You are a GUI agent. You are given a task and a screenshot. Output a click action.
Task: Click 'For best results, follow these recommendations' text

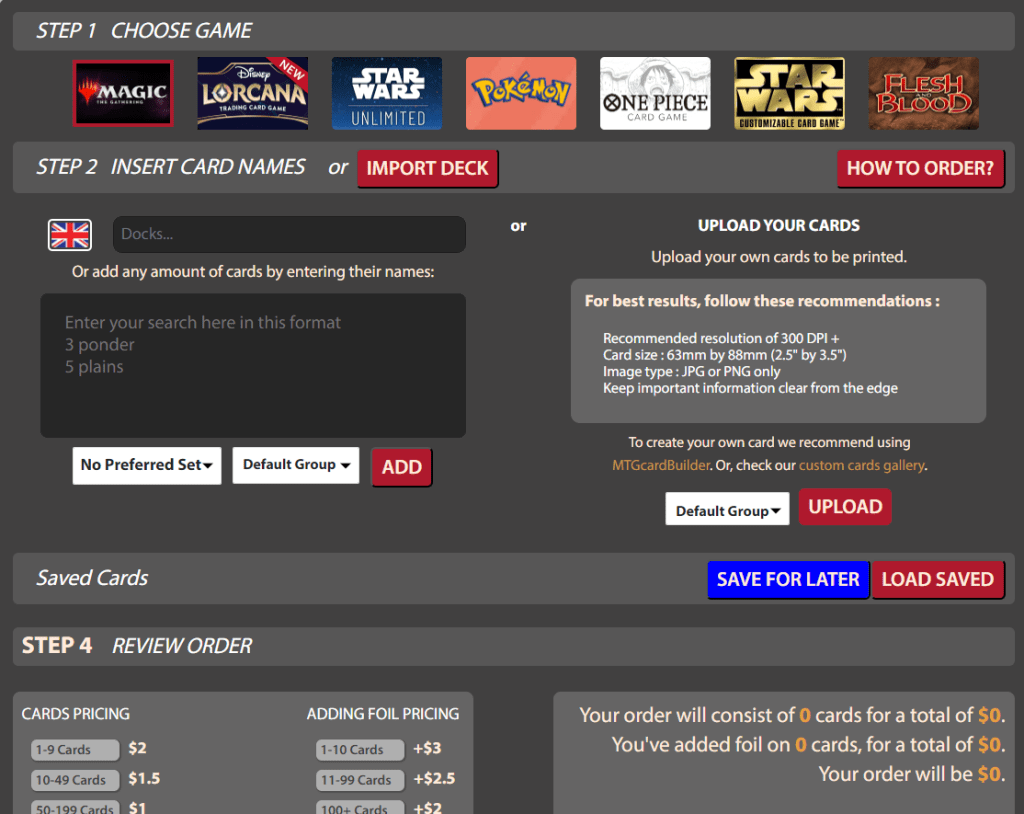coord(762,301)
